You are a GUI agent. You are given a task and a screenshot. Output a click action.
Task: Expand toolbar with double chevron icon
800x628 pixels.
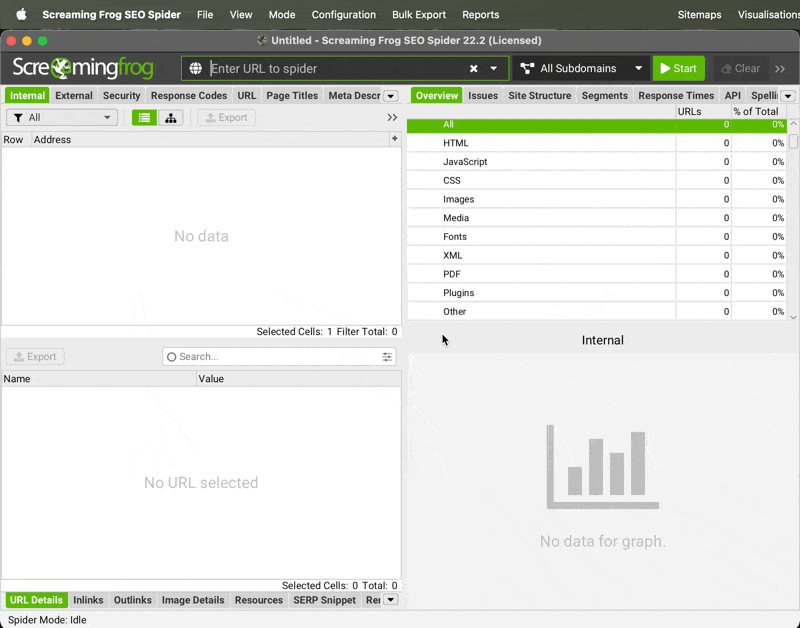(x=780, y=69)
